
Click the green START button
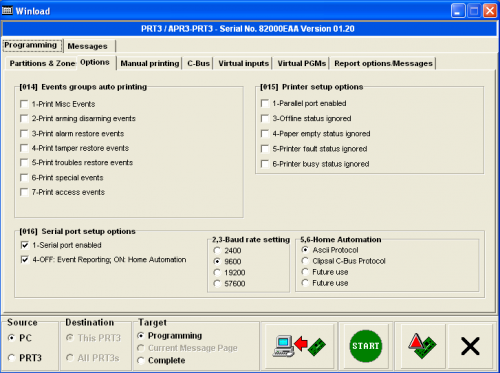pos(365,346)
